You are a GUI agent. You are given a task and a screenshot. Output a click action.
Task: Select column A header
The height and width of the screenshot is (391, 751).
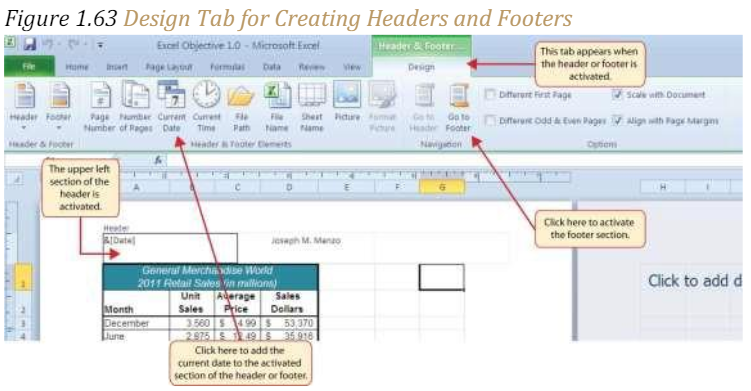tap(137, 187)
